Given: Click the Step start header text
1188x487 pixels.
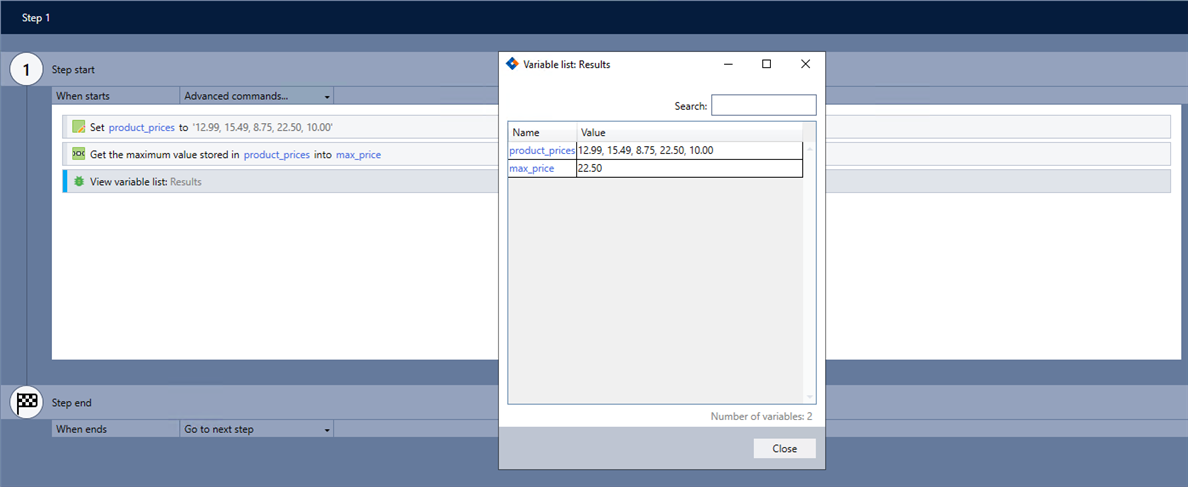Looking at the screenshot, I should tap(73, 70).
